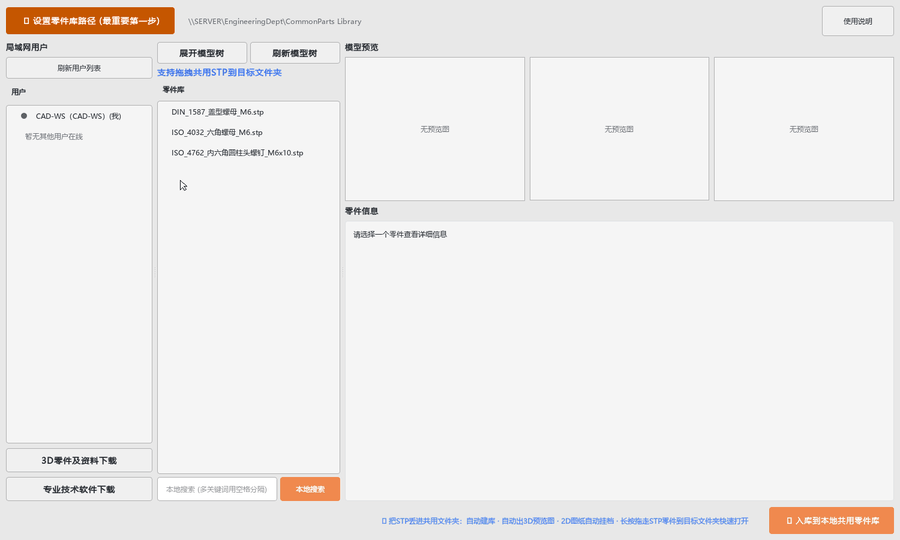Click the orange 本地搜索 button
Viewport: 900px width, 540px height.
tap(310, 489)
